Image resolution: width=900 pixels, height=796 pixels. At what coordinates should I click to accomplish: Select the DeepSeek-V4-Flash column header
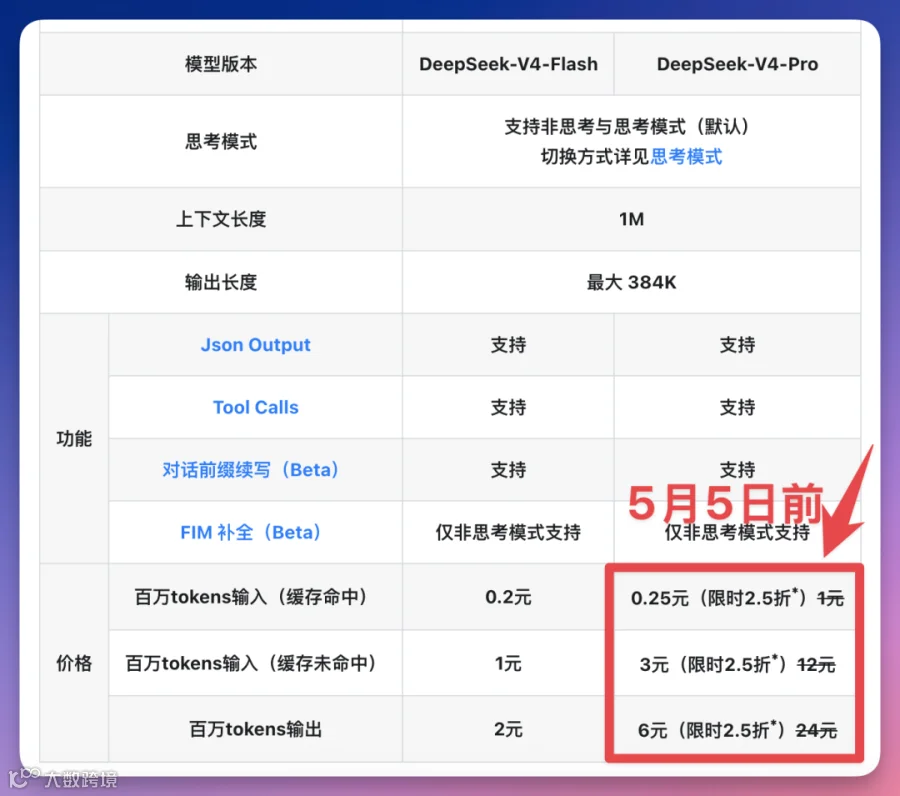click(x=508, y=64)
